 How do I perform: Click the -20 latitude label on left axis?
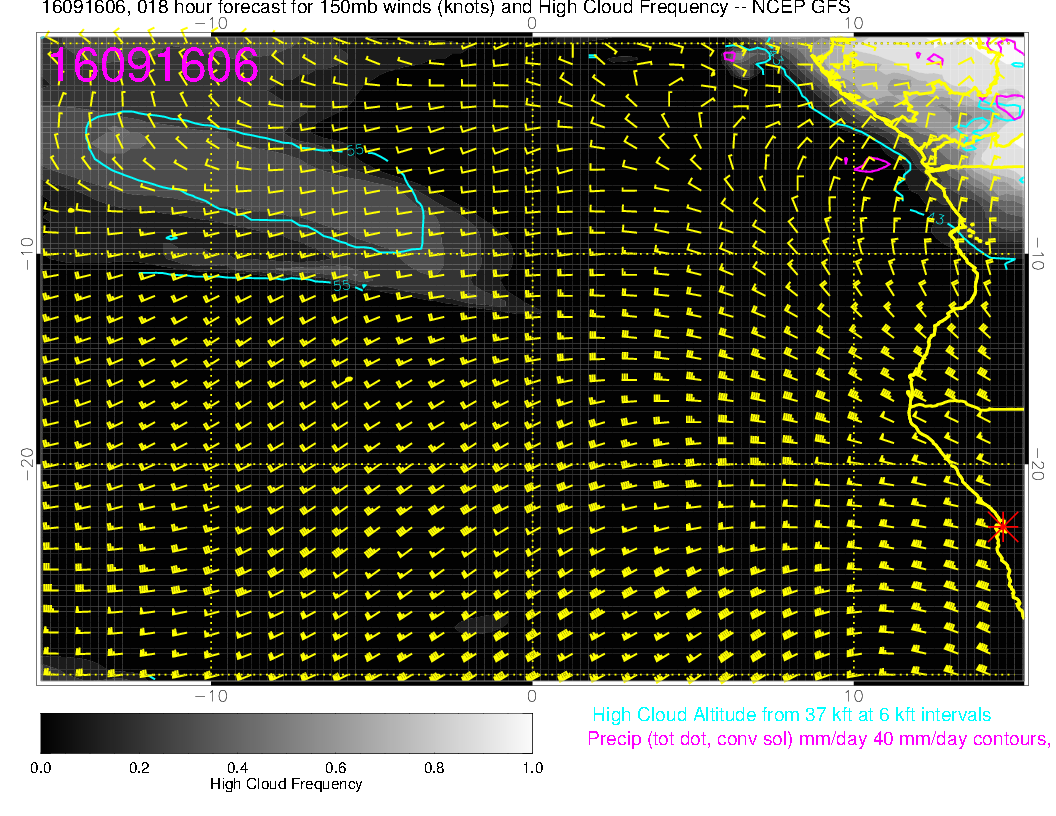(28, 464)
